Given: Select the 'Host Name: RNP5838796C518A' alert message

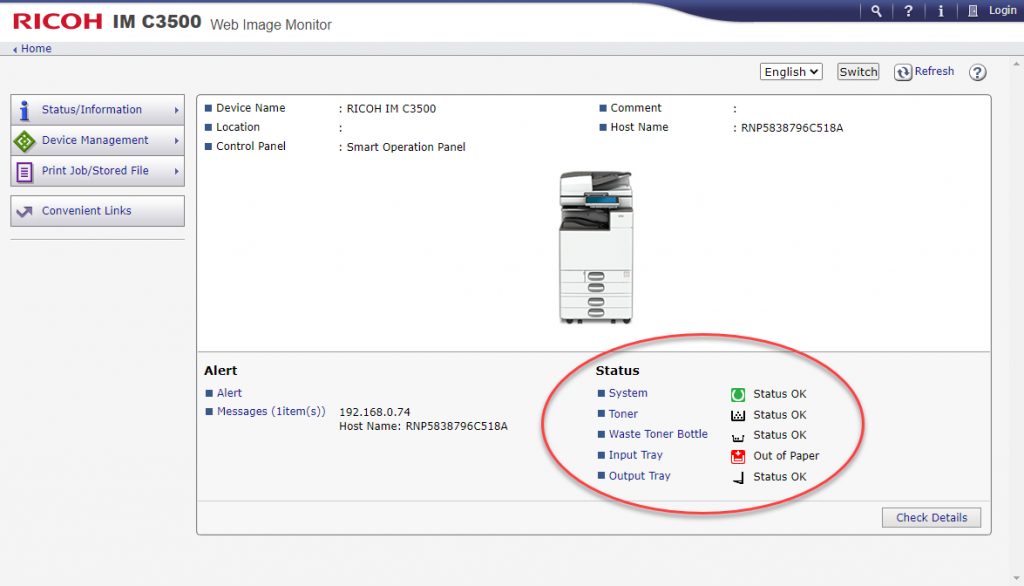Looking at the screenshot, I should click(423, 426).
